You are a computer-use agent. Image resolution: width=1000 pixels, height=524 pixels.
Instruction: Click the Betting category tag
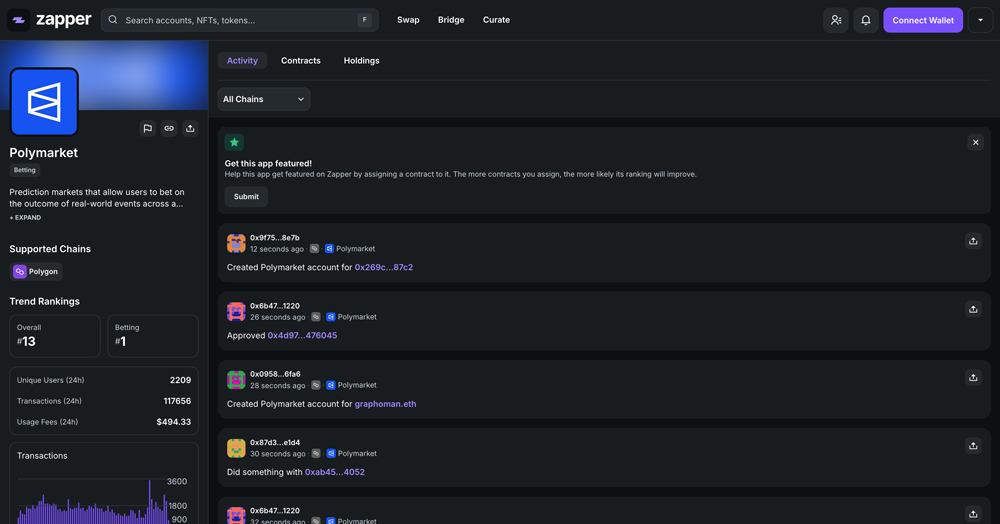(25, 170)
